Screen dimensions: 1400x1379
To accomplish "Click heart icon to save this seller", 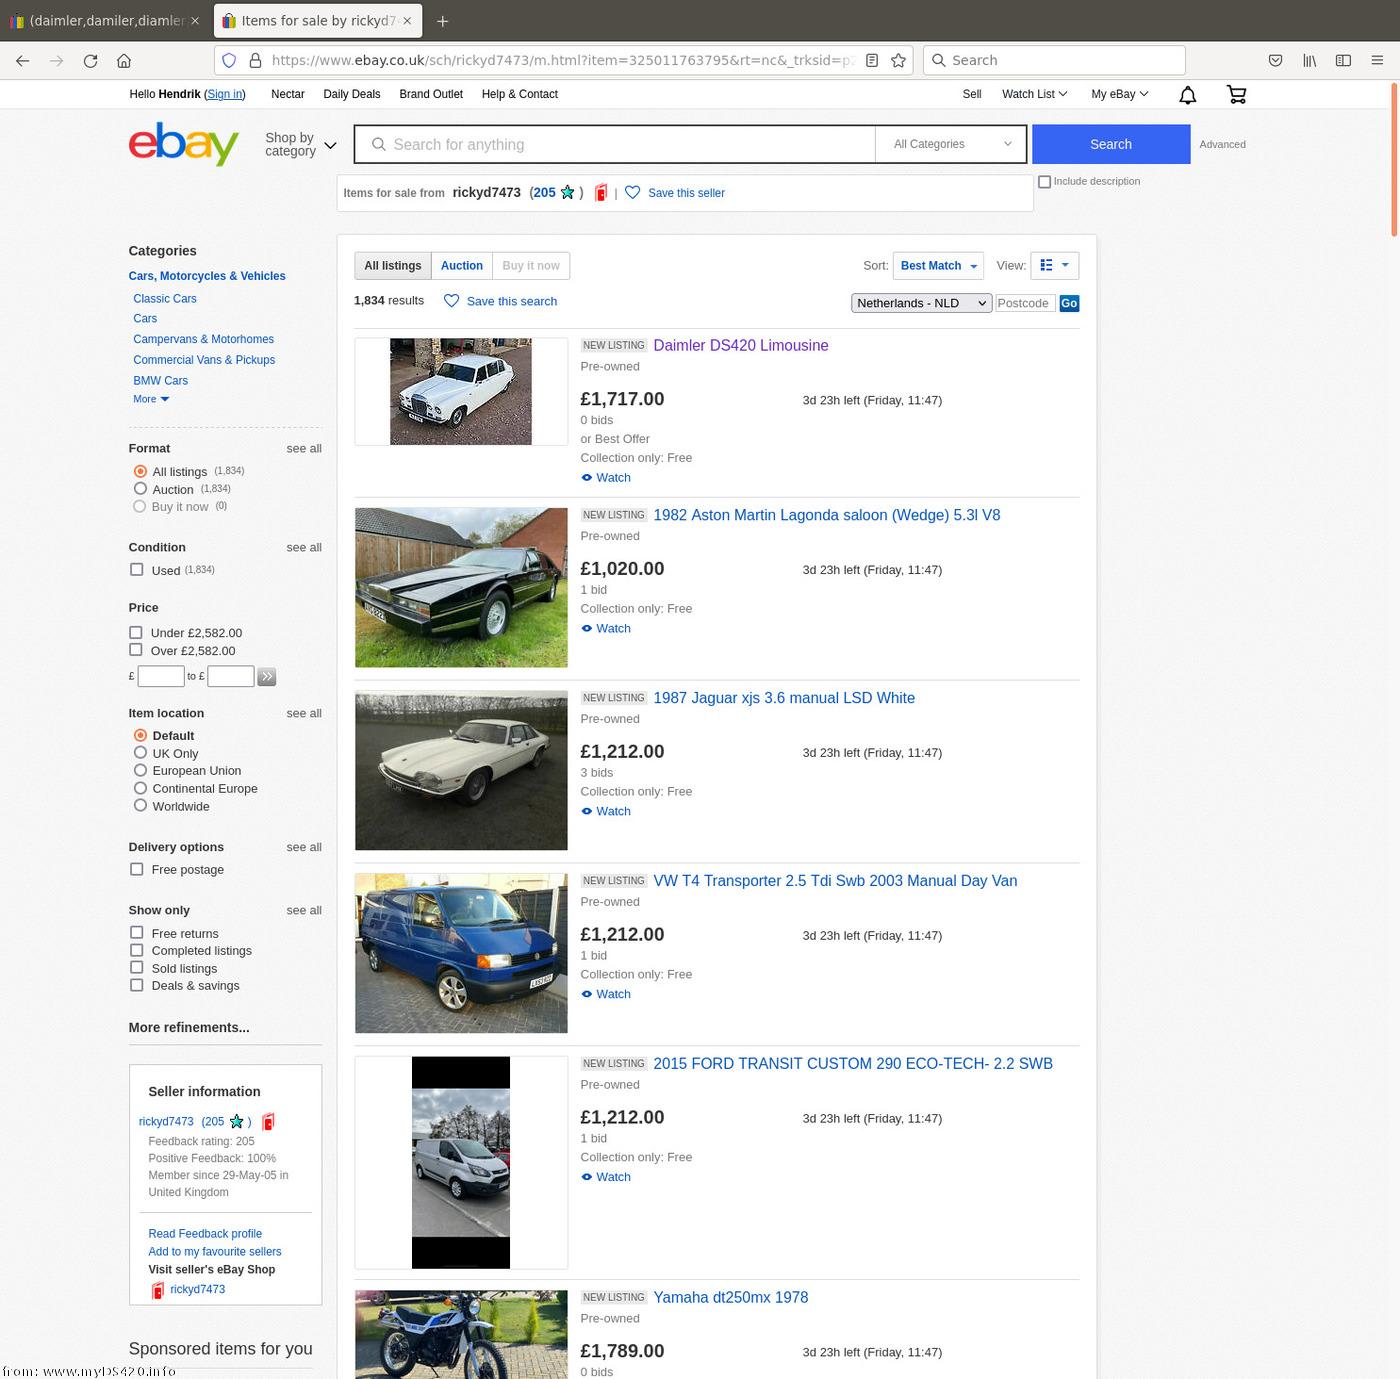I will pyautogui.click(x=633, y=192).
